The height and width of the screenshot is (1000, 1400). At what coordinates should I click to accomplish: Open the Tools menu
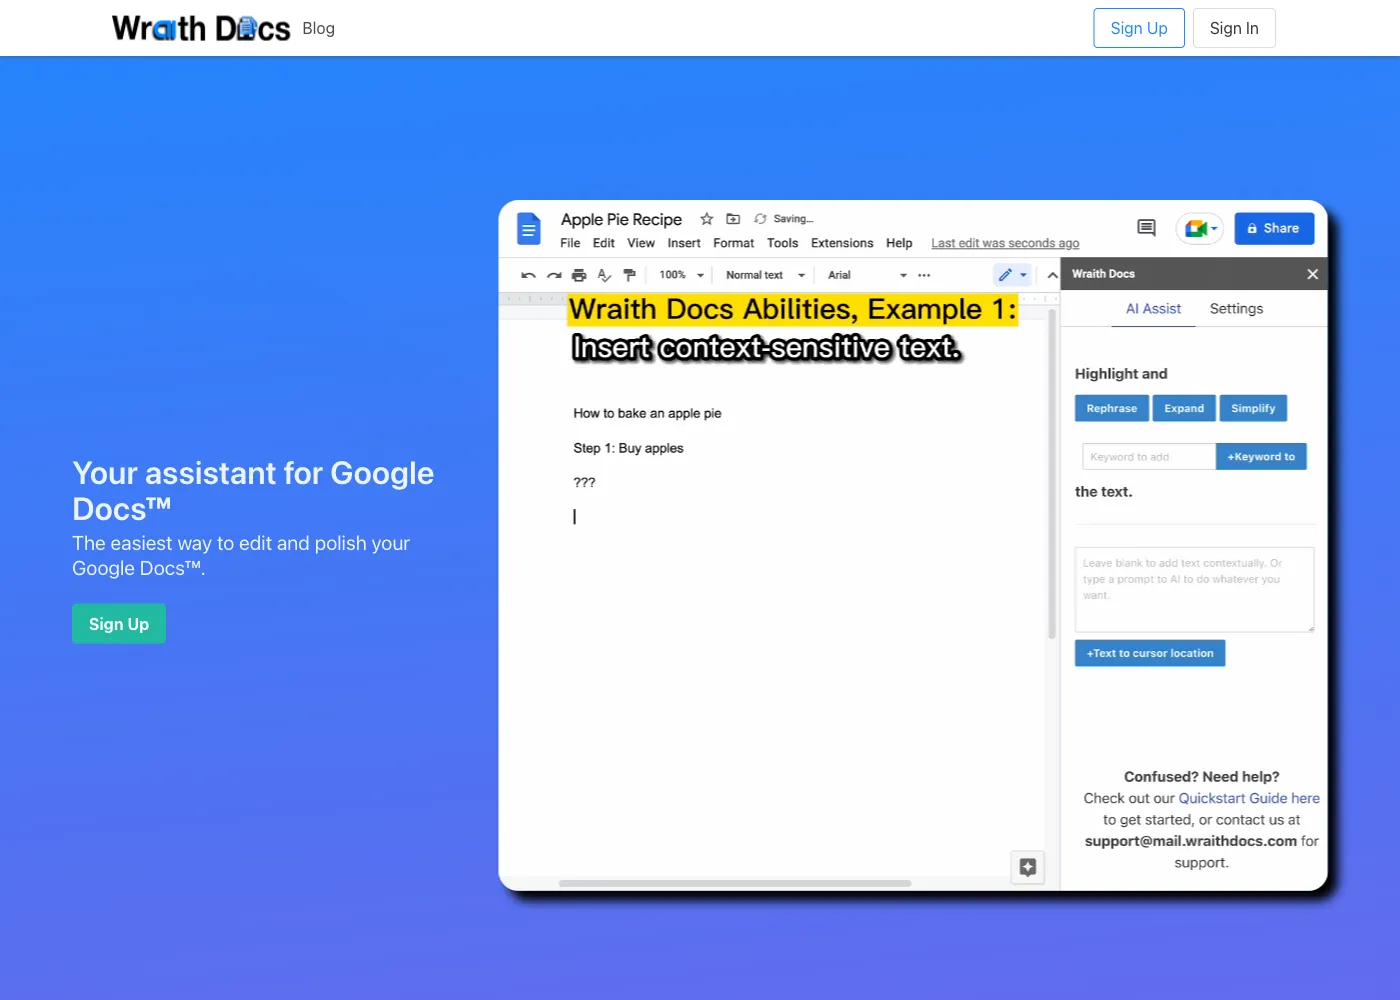[783, 243]
